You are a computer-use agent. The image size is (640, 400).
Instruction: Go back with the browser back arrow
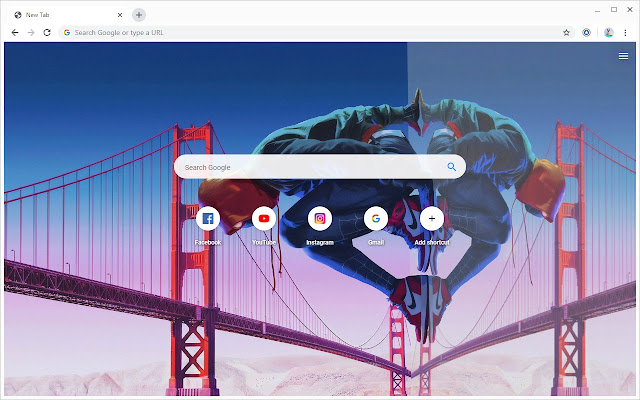click(15, 33)
